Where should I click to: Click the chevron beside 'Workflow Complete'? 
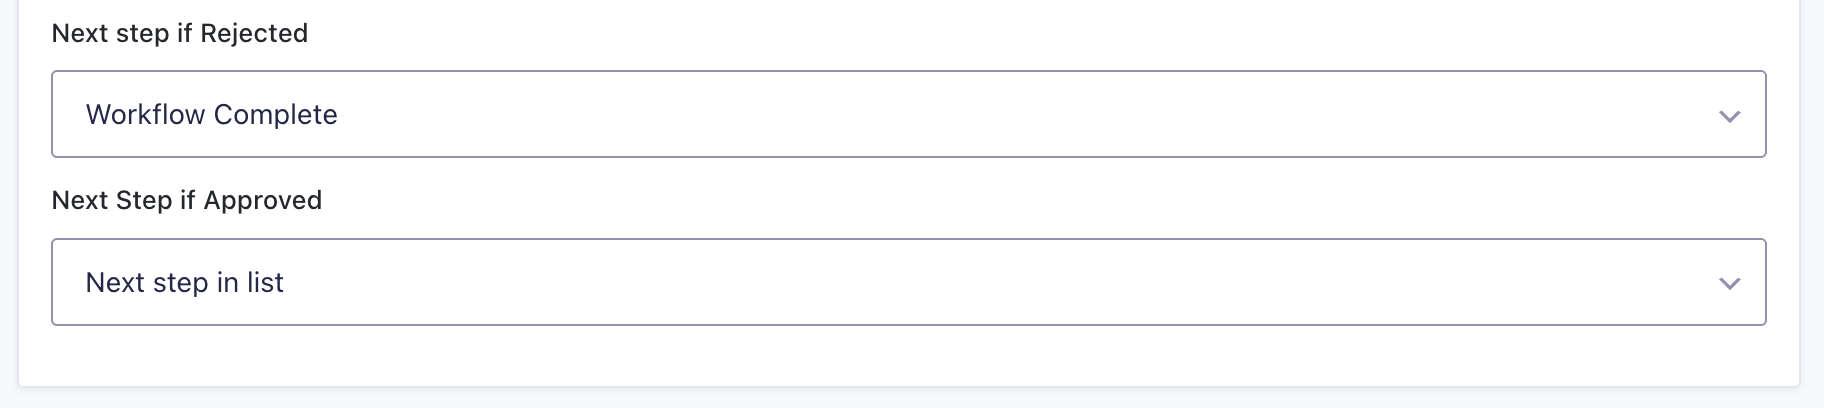tap(1729, 116)
